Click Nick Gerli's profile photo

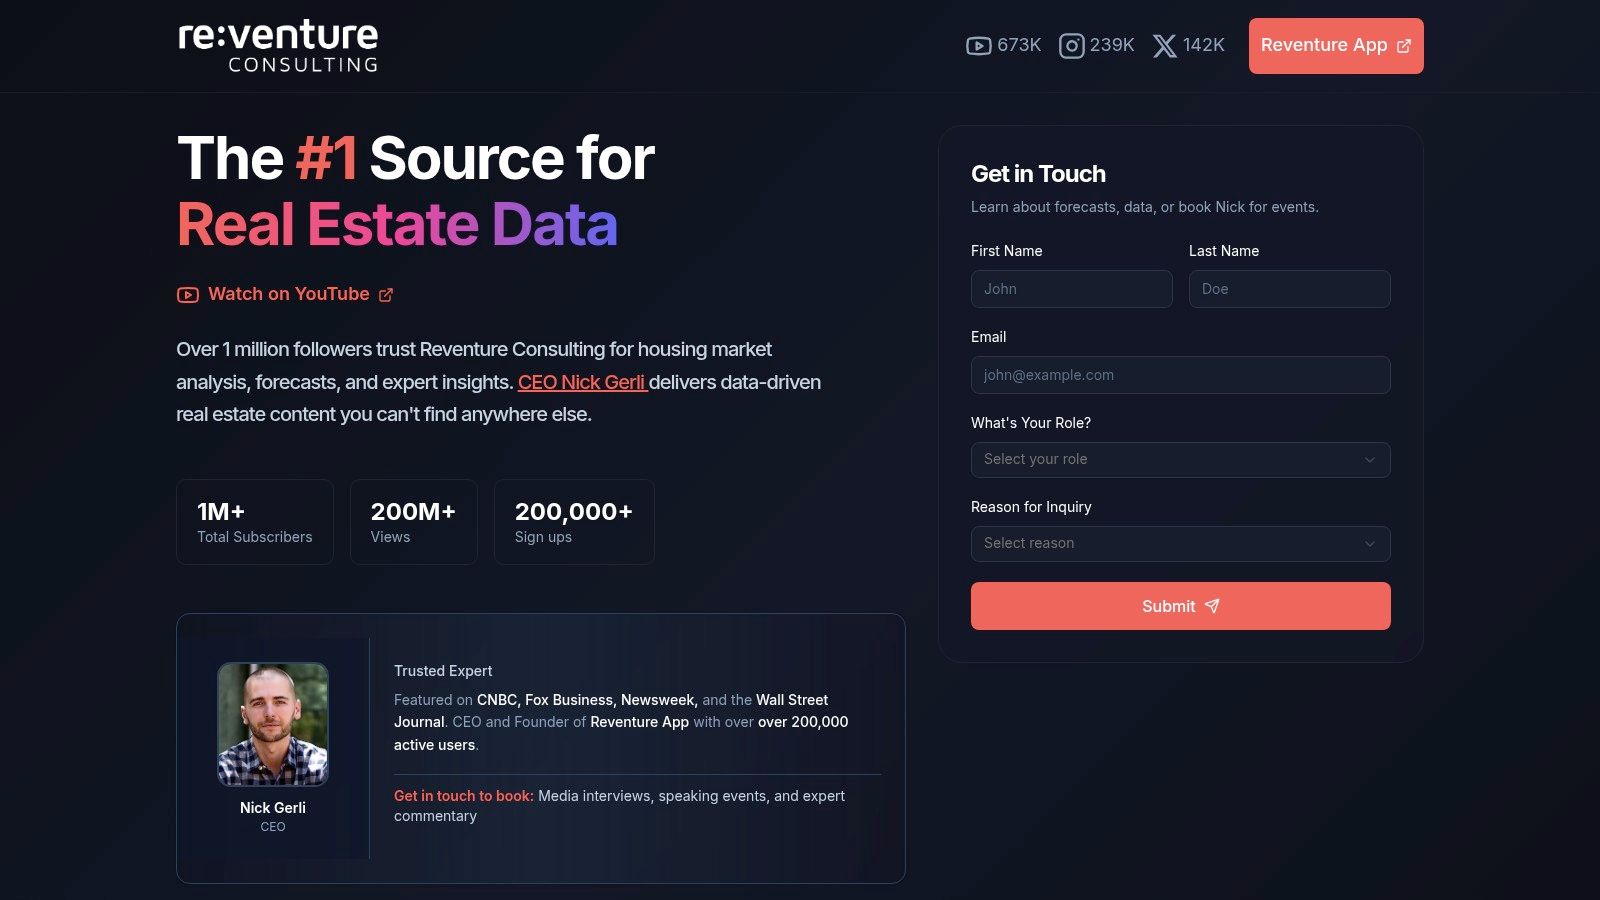click(x=273, y=724)
